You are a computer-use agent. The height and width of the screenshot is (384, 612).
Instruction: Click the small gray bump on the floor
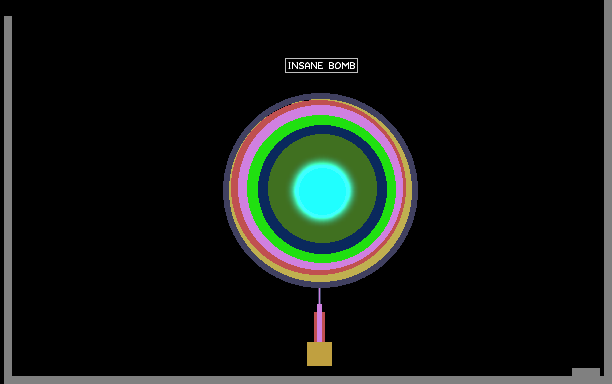(x=586, y=372)
